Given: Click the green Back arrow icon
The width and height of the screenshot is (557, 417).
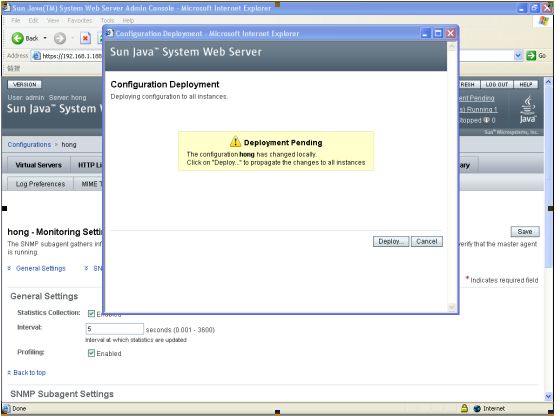Looking at the screenshot, I should [17, 38].
